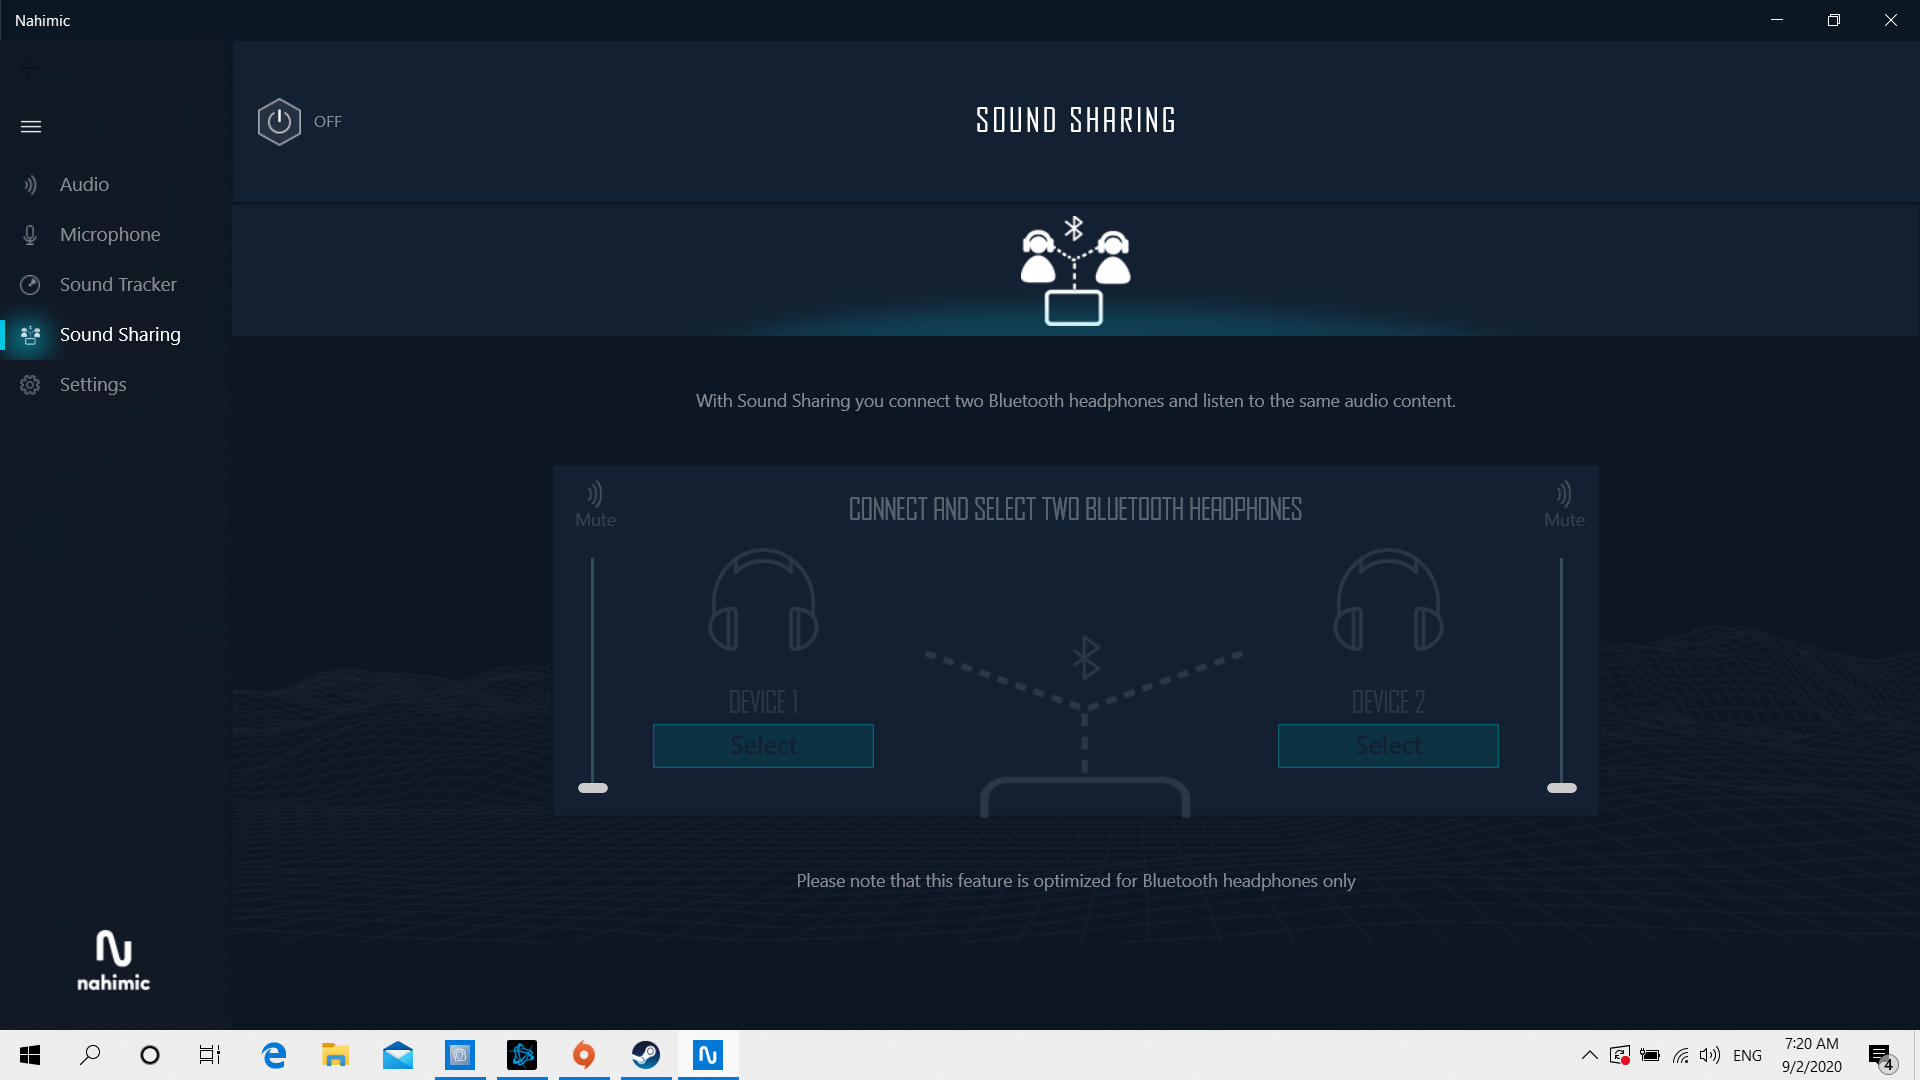Click the Bluetooth-only note text
Viewport: 1920px width, 1080px height.
[x=1076, y=881]
